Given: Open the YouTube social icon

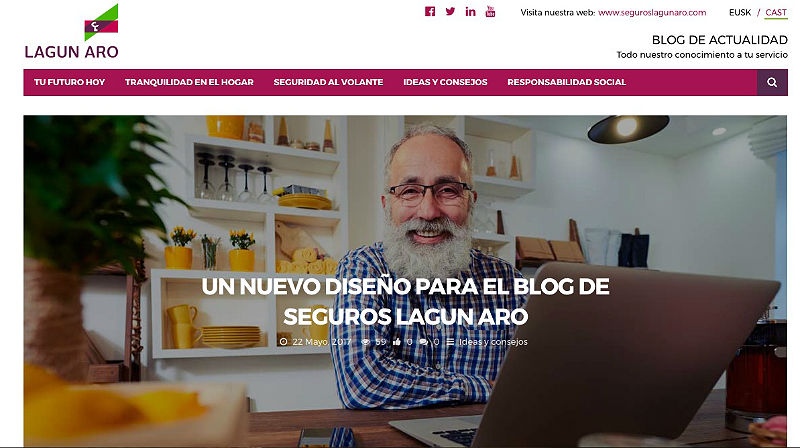Looking at the screenshot, I should pos(490,12).
